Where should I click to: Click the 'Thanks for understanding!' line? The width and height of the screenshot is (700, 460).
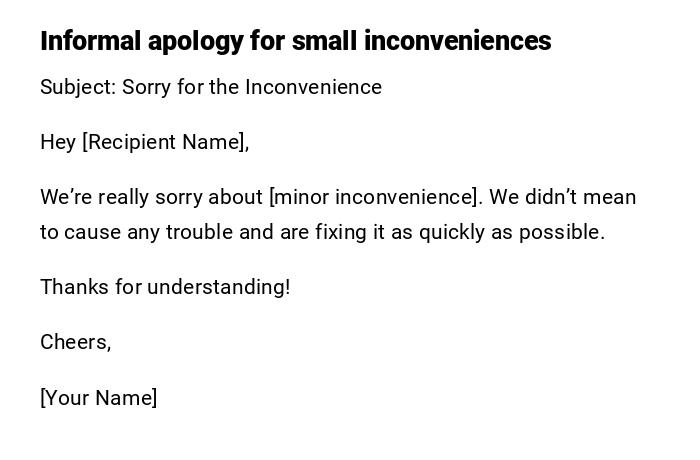[165, 287]
